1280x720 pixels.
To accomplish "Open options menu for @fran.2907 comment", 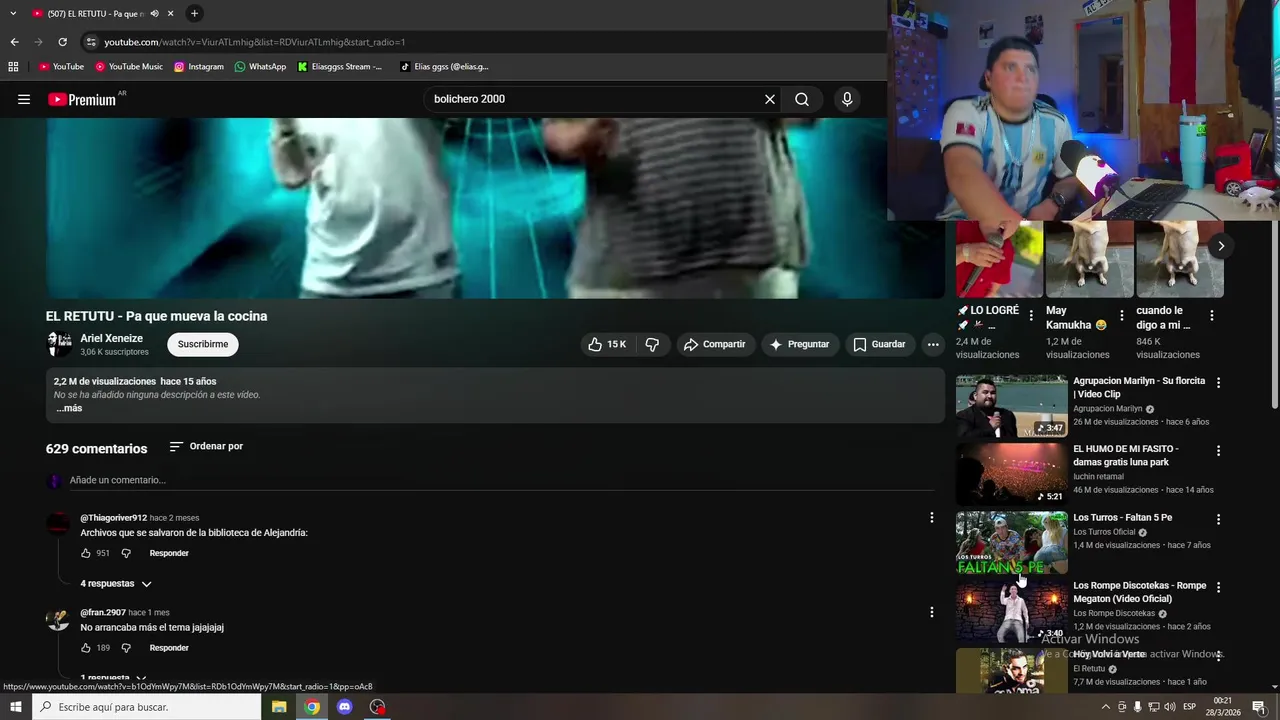I will [x=931, y=612].
